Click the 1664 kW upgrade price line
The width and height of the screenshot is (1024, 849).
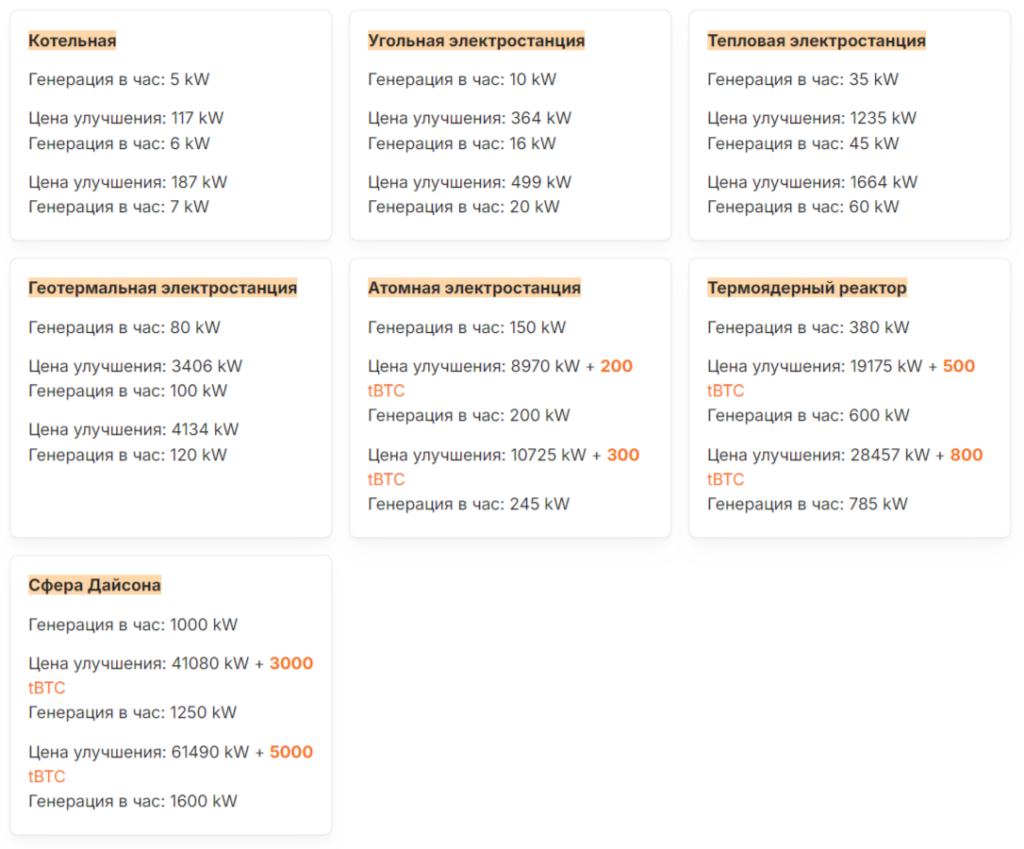(812, 182)
